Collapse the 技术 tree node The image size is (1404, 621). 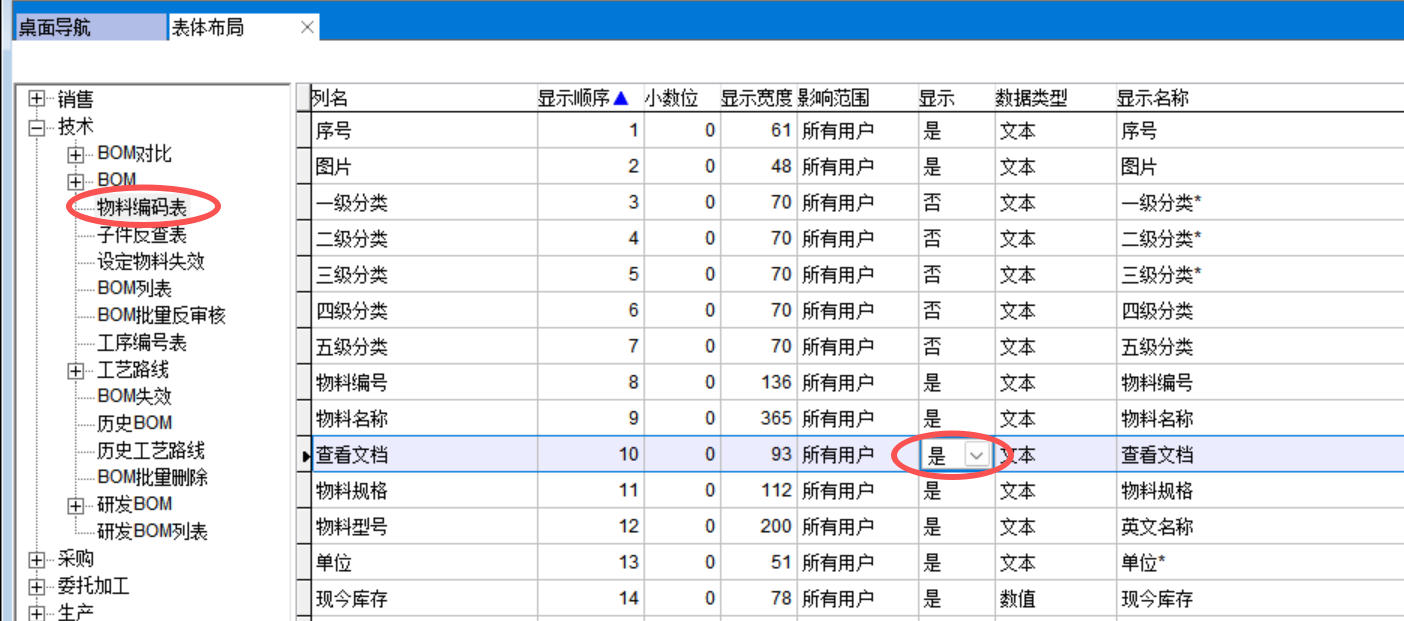tap(37, 127)
